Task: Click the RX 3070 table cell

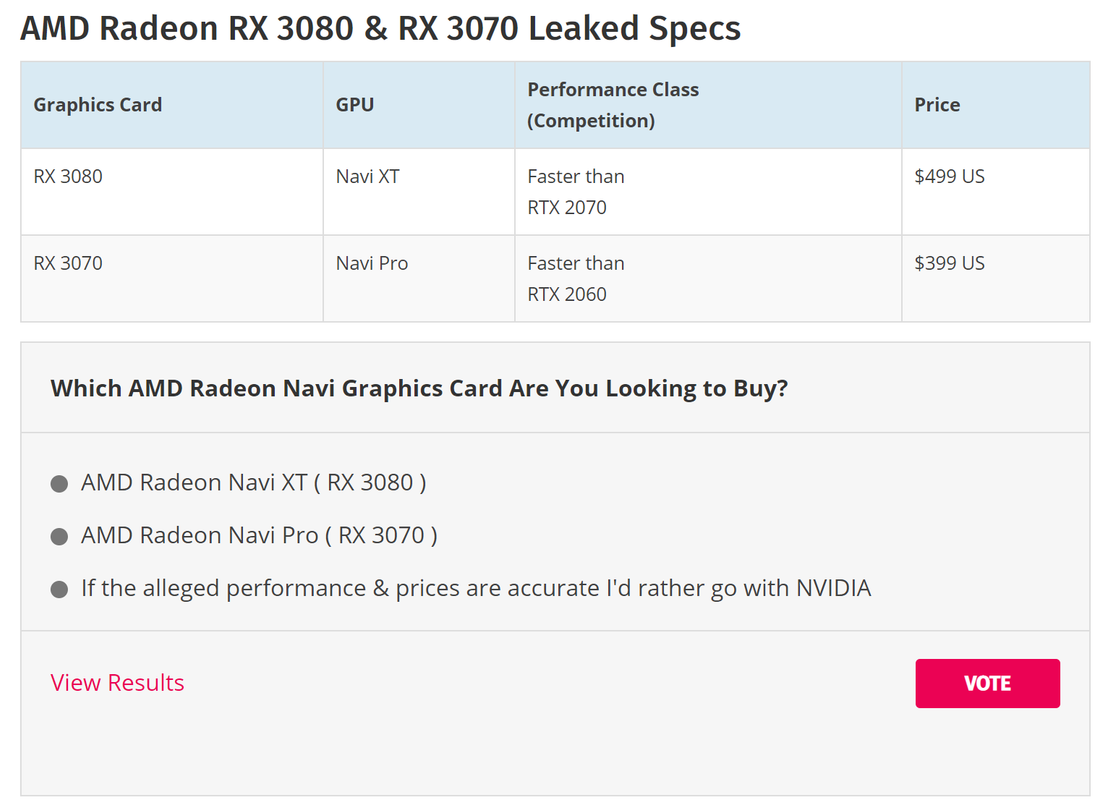Action: [x=172, y=279]
